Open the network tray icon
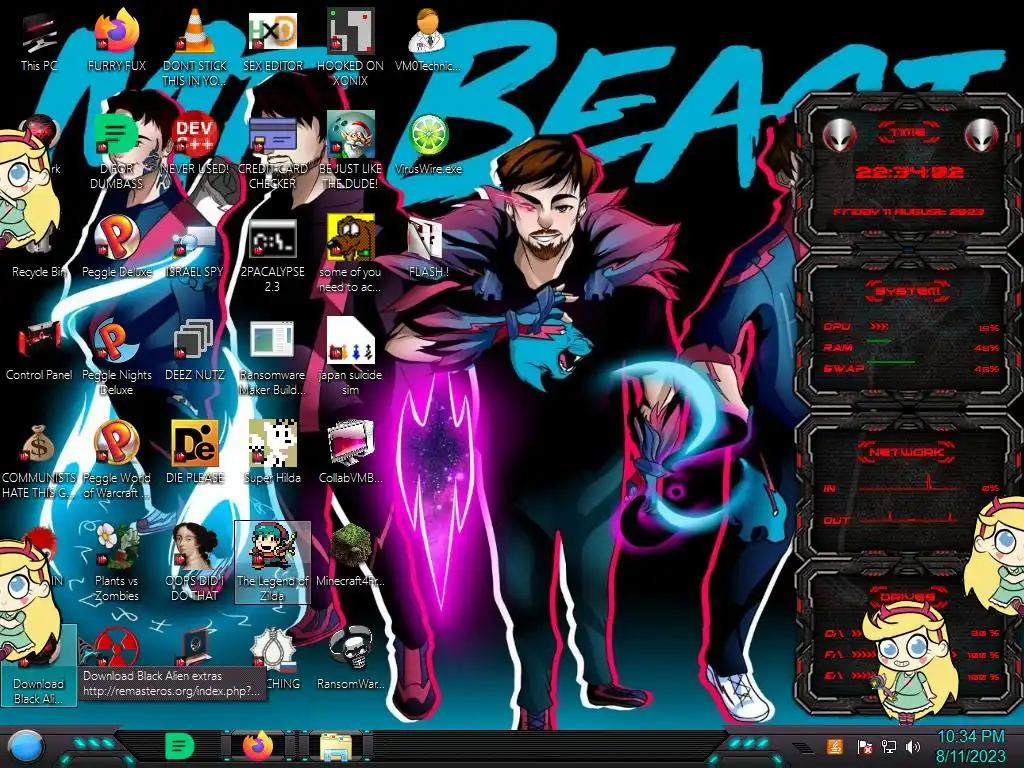The height and width of the screenshot is (768, 1024). (889, 746)
